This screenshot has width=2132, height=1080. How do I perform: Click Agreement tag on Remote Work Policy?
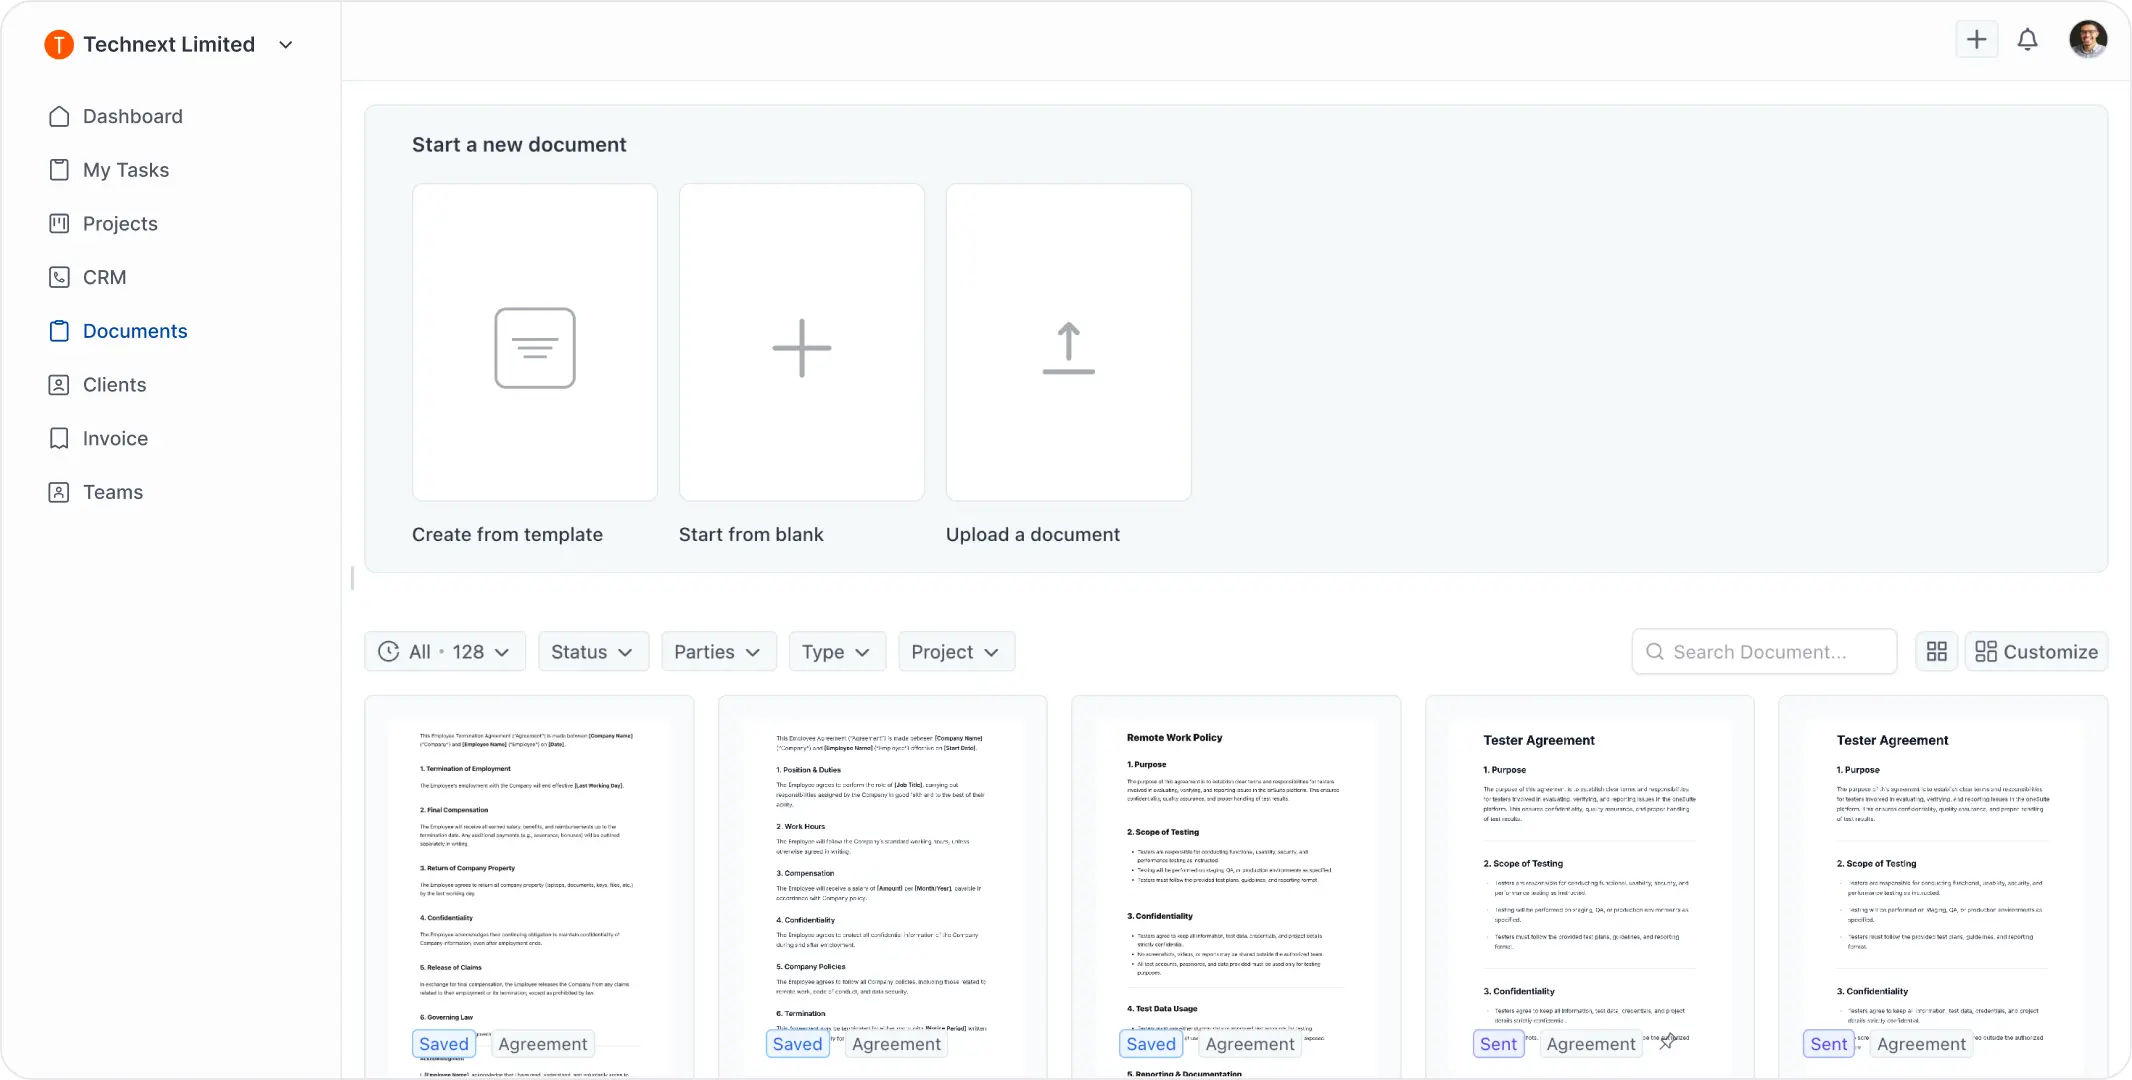[x=1250, y=1044]
